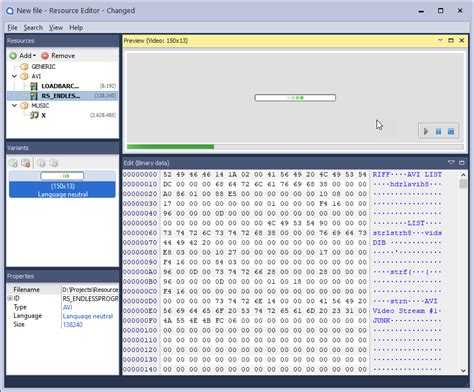Screen dimensions: 474x392
Task: Click the Language neutral property value
Action: coord(88,316)
